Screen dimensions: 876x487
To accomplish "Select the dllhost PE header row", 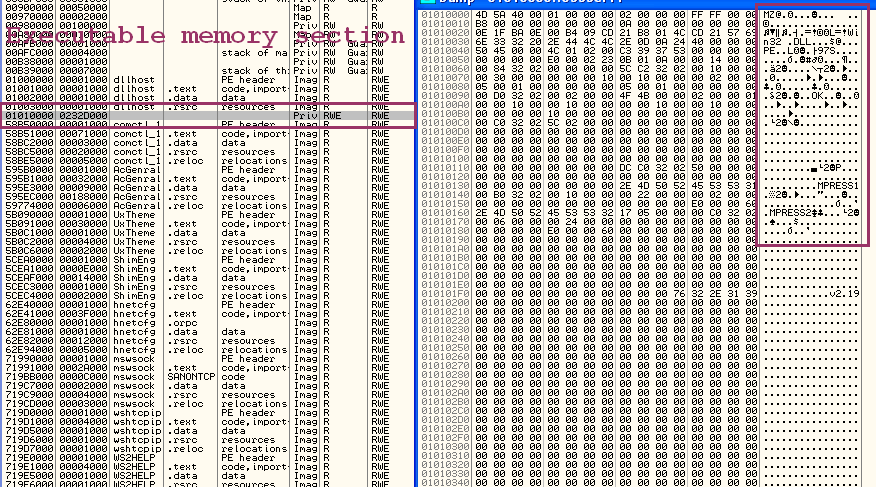I will point(200,80).
